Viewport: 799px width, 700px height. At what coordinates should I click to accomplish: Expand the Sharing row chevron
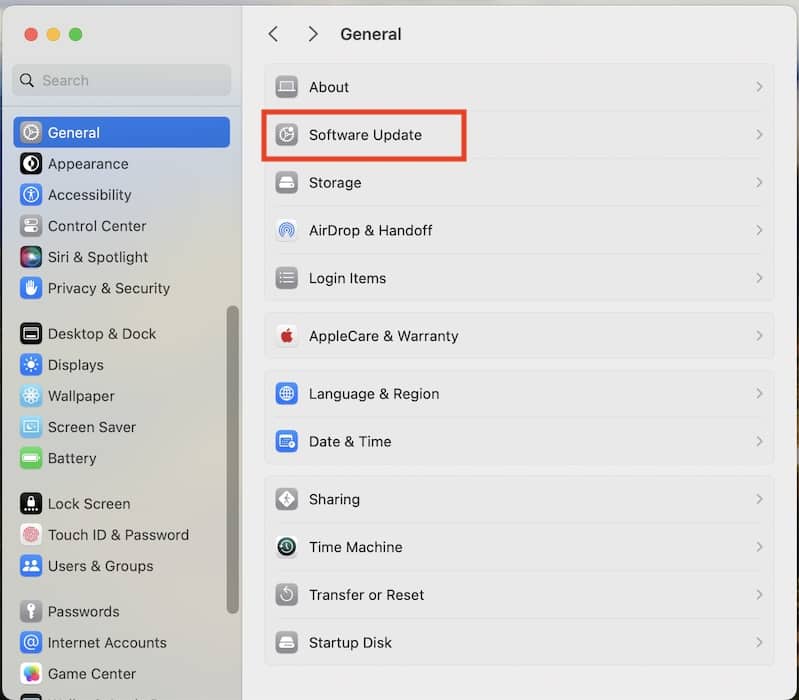759,499
